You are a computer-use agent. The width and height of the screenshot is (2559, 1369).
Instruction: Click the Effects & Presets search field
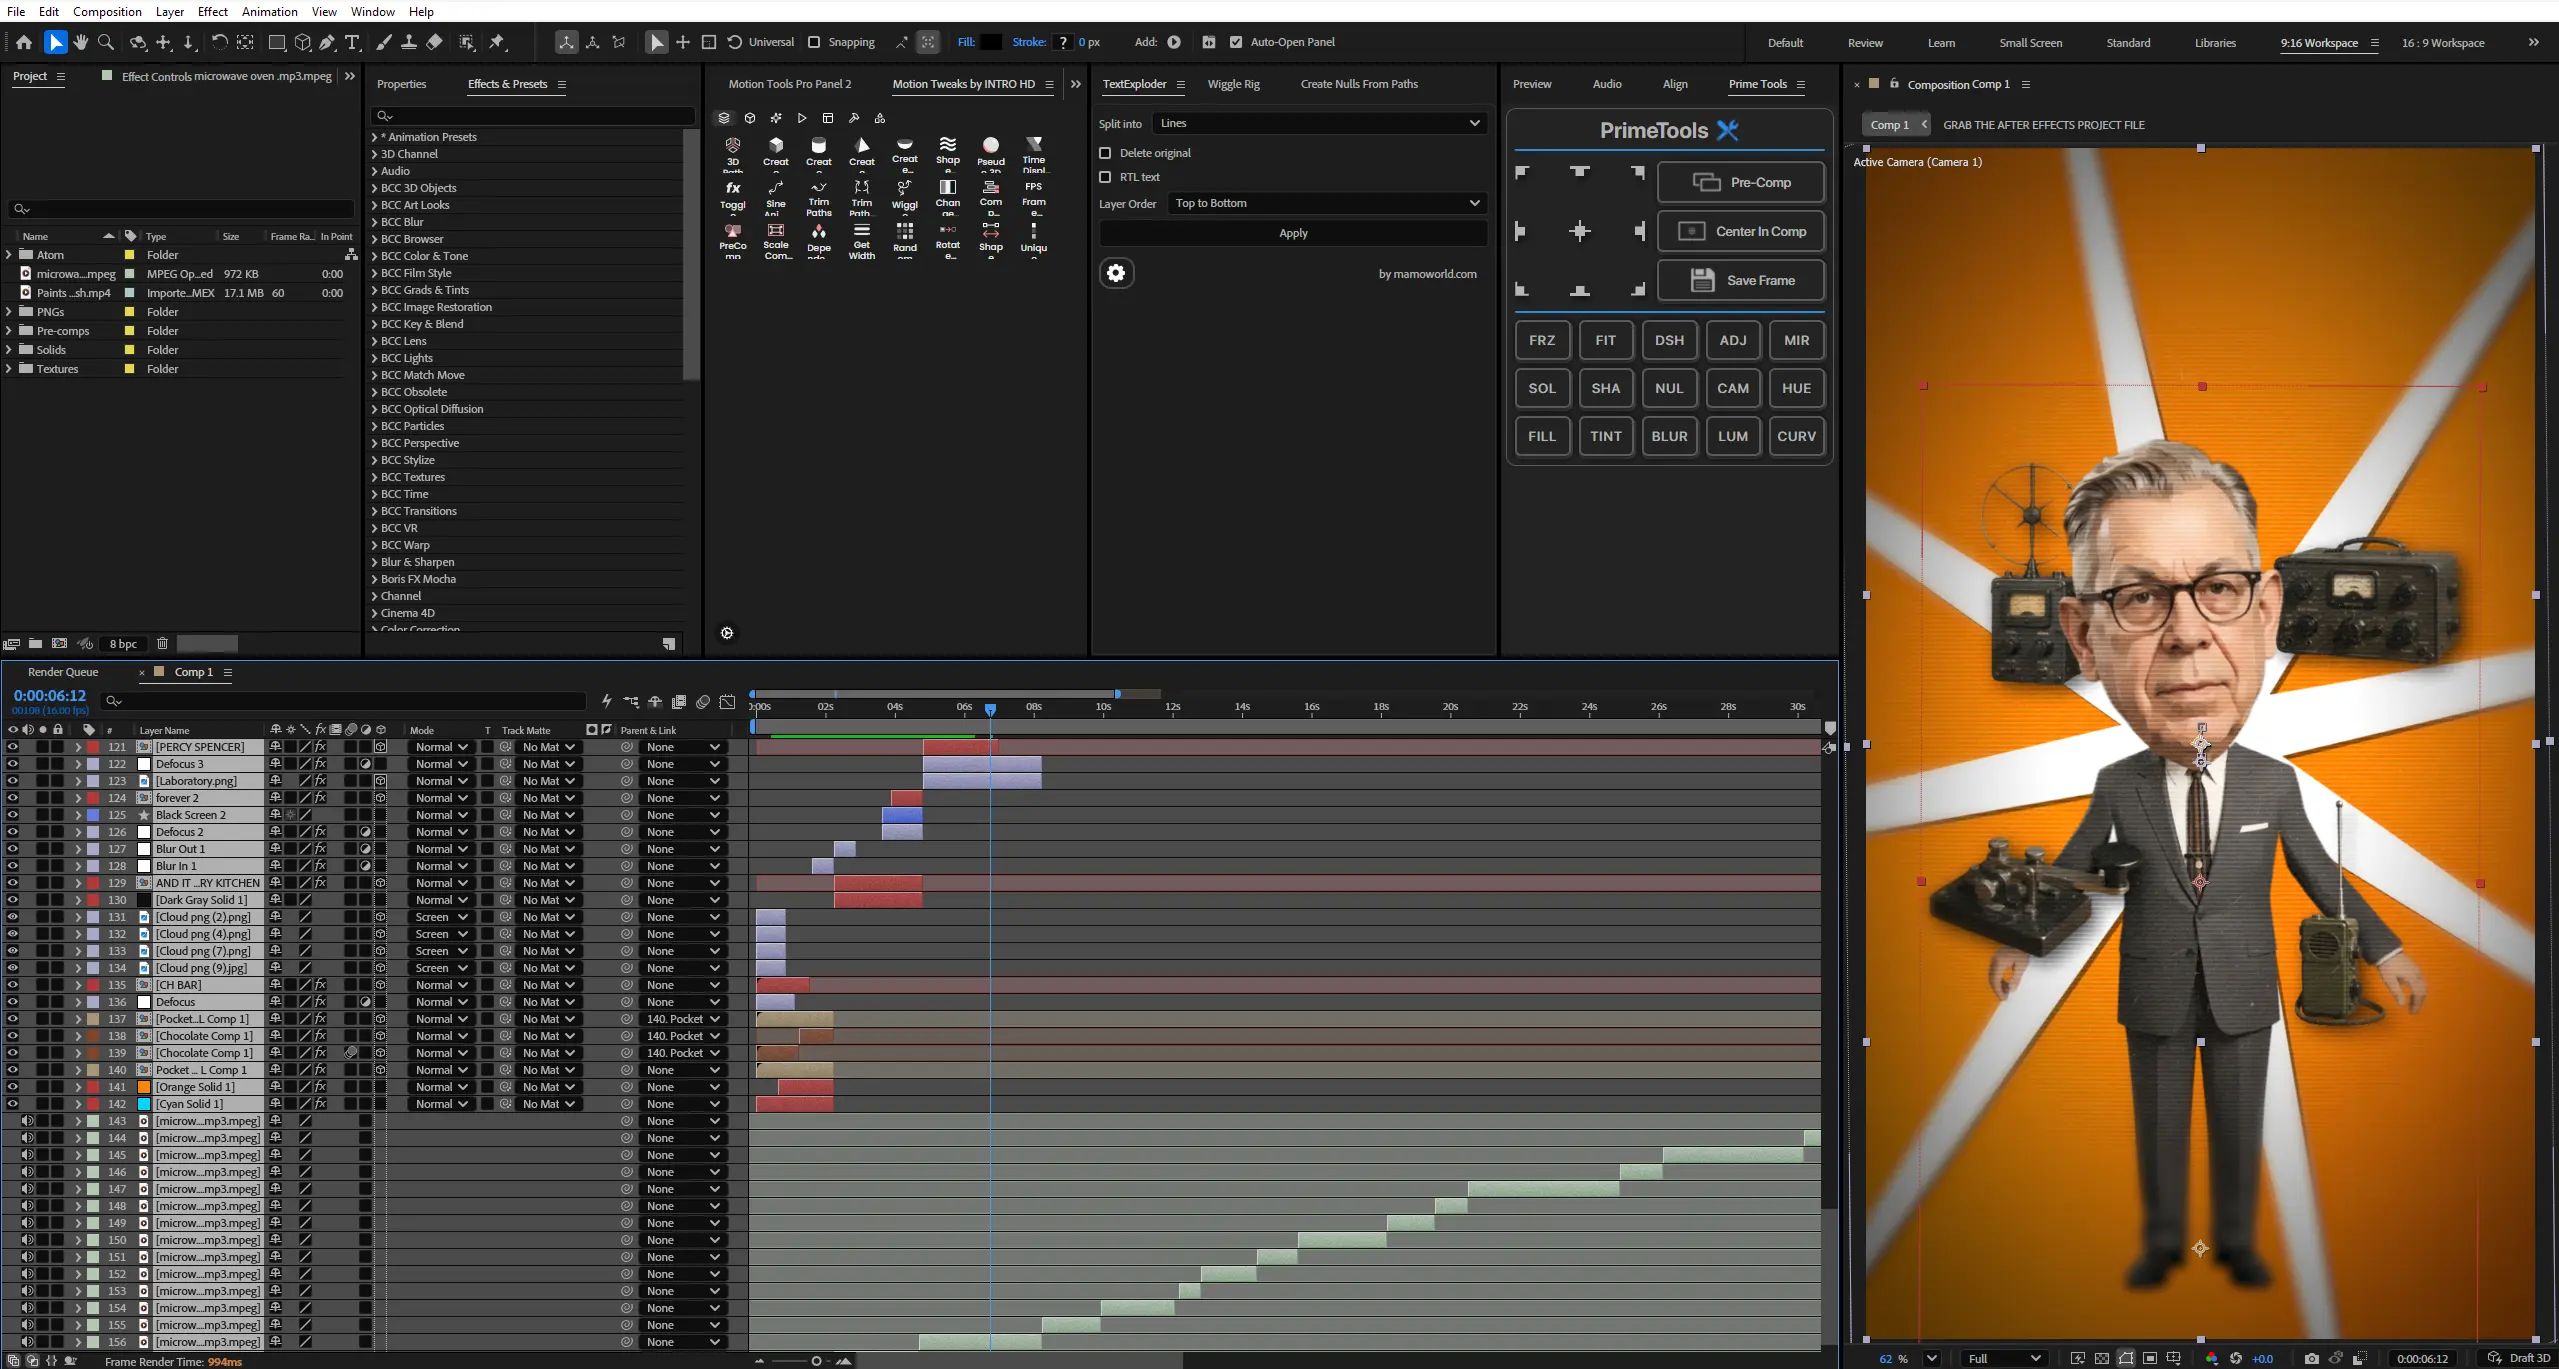[533, 116]
